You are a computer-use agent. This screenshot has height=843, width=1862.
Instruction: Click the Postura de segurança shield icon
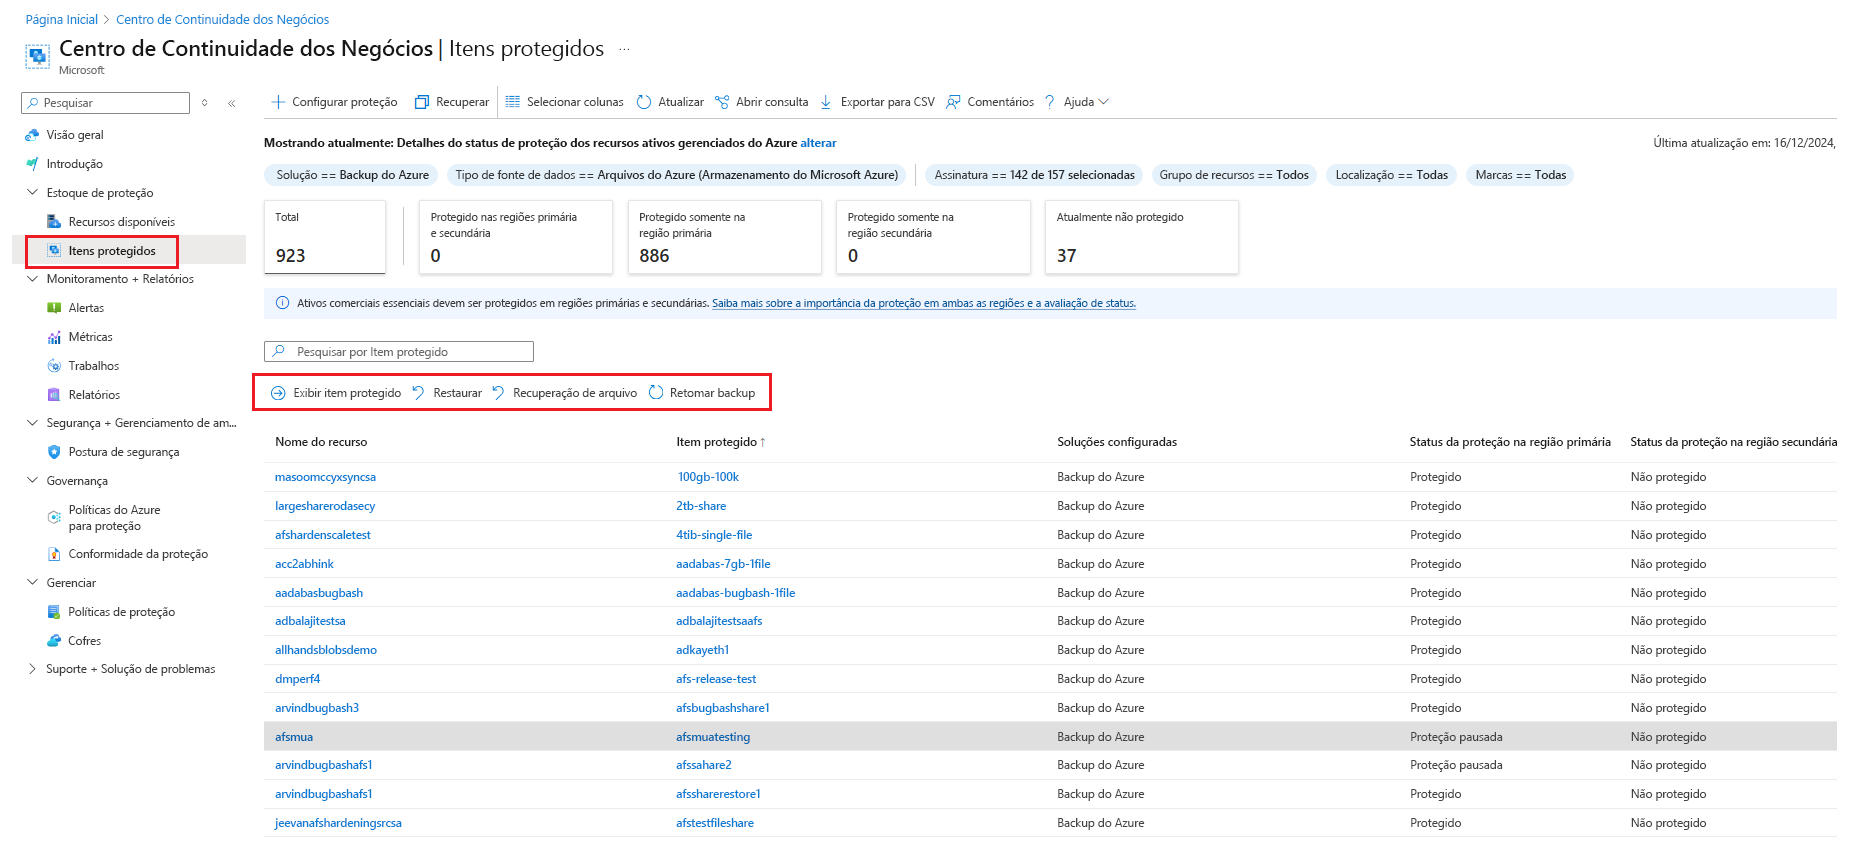[54, 452]
